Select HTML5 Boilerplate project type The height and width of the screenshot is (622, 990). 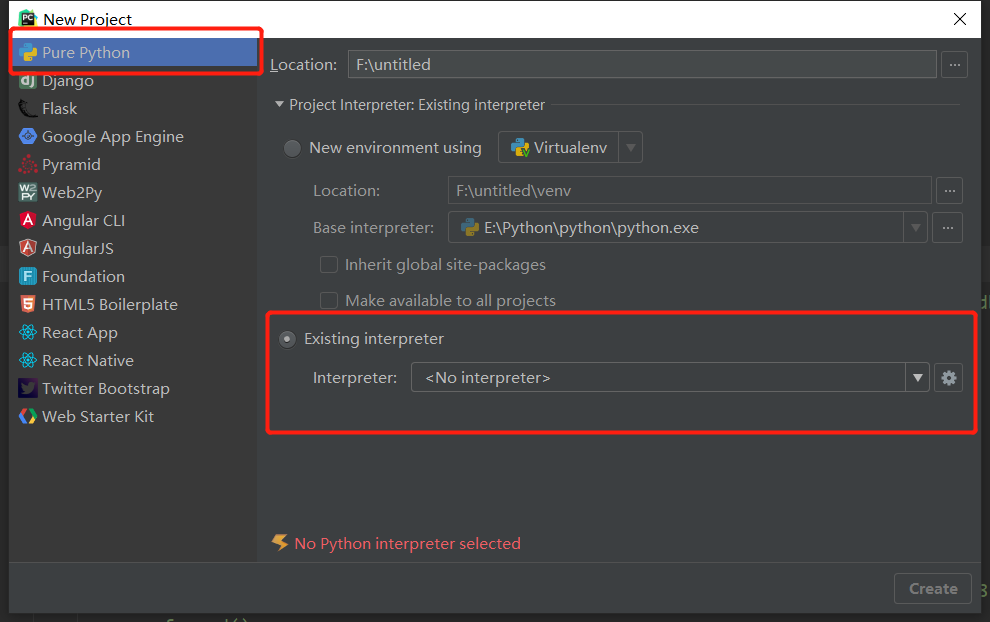pos(134,304)
